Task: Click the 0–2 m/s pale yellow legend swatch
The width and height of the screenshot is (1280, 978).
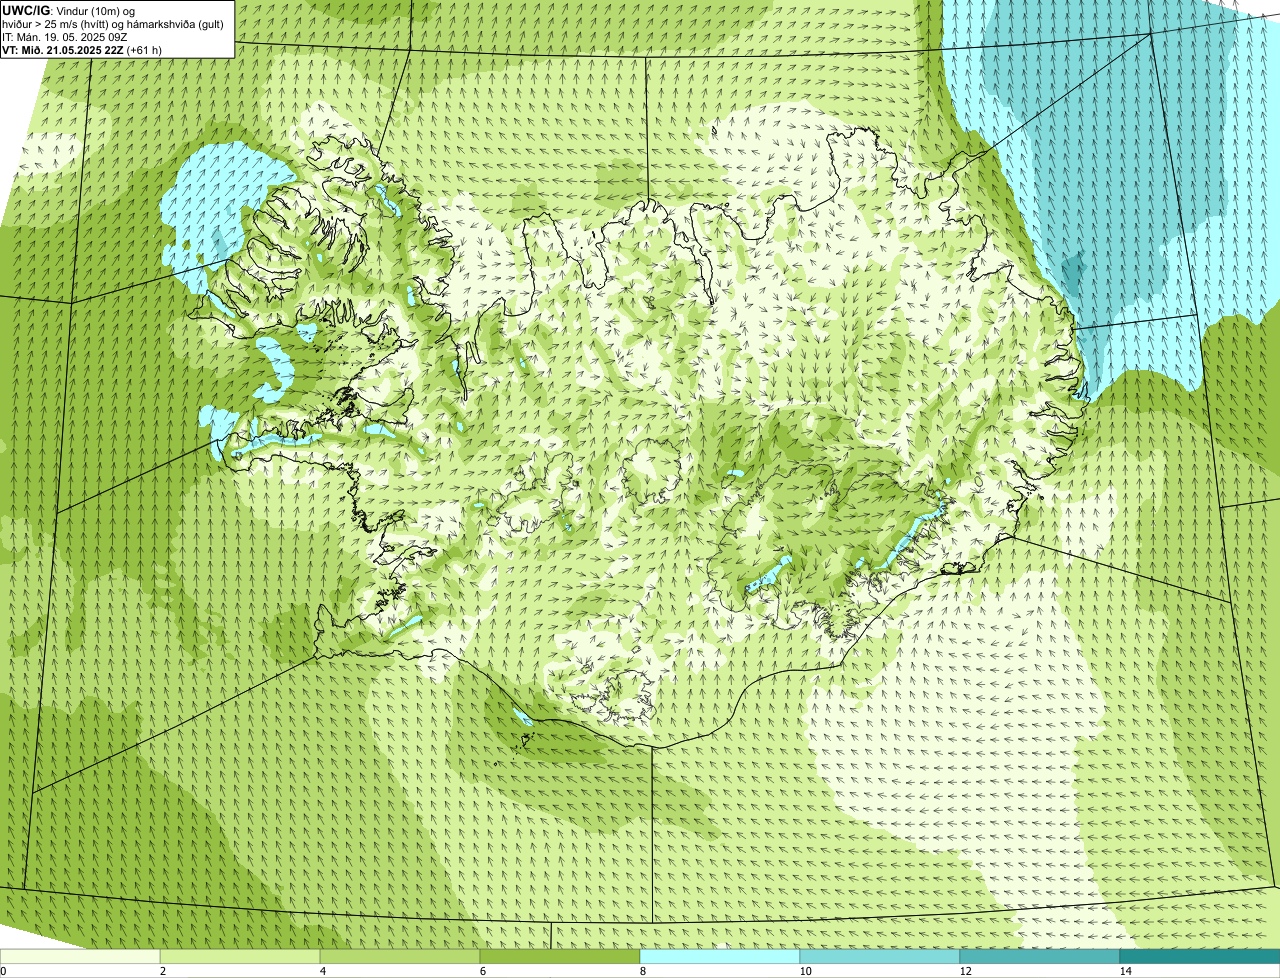Action: coord(80,956)
